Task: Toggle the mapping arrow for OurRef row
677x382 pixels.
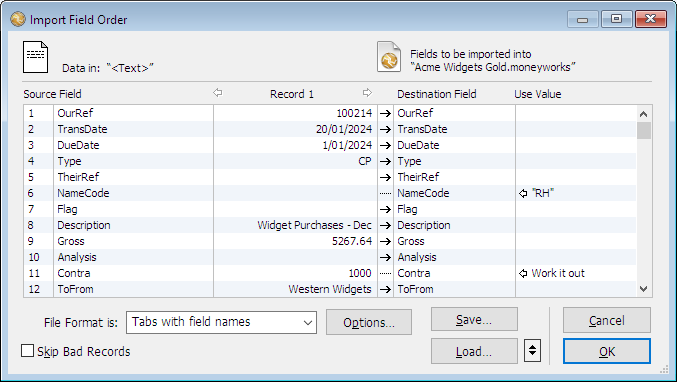Action: [x=385, y=114]
